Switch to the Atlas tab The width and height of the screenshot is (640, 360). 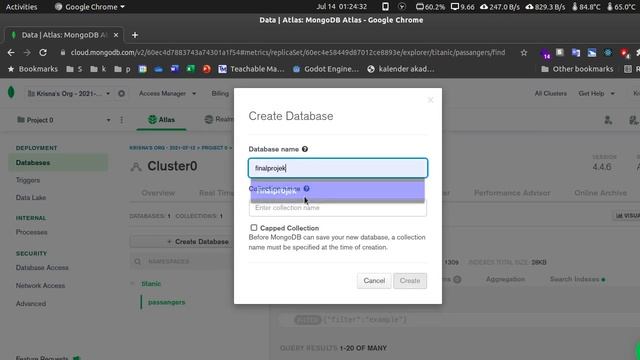click(x=162, y=120)
